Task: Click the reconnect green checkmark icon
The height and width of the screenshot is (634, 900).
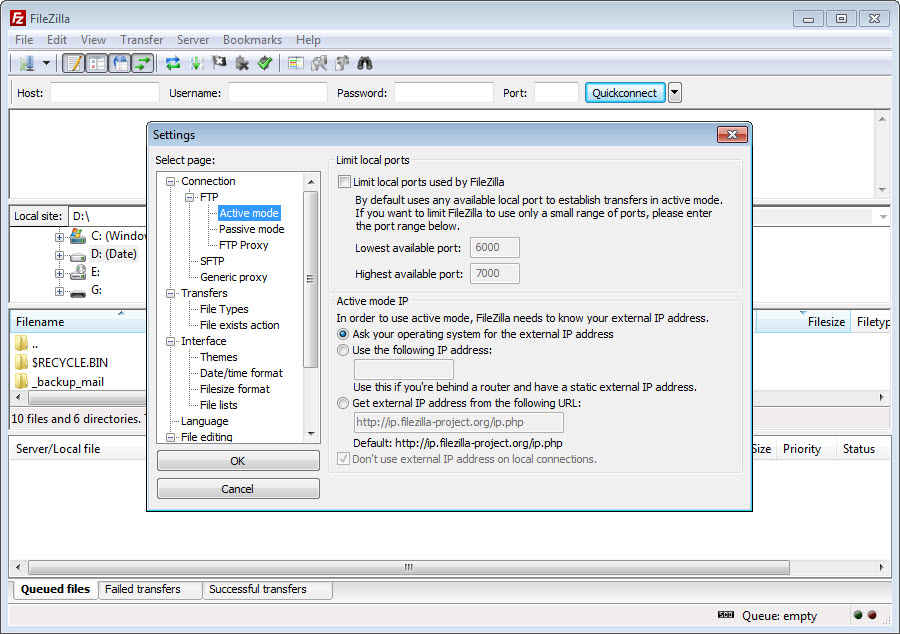Action: tap(265, 63)
